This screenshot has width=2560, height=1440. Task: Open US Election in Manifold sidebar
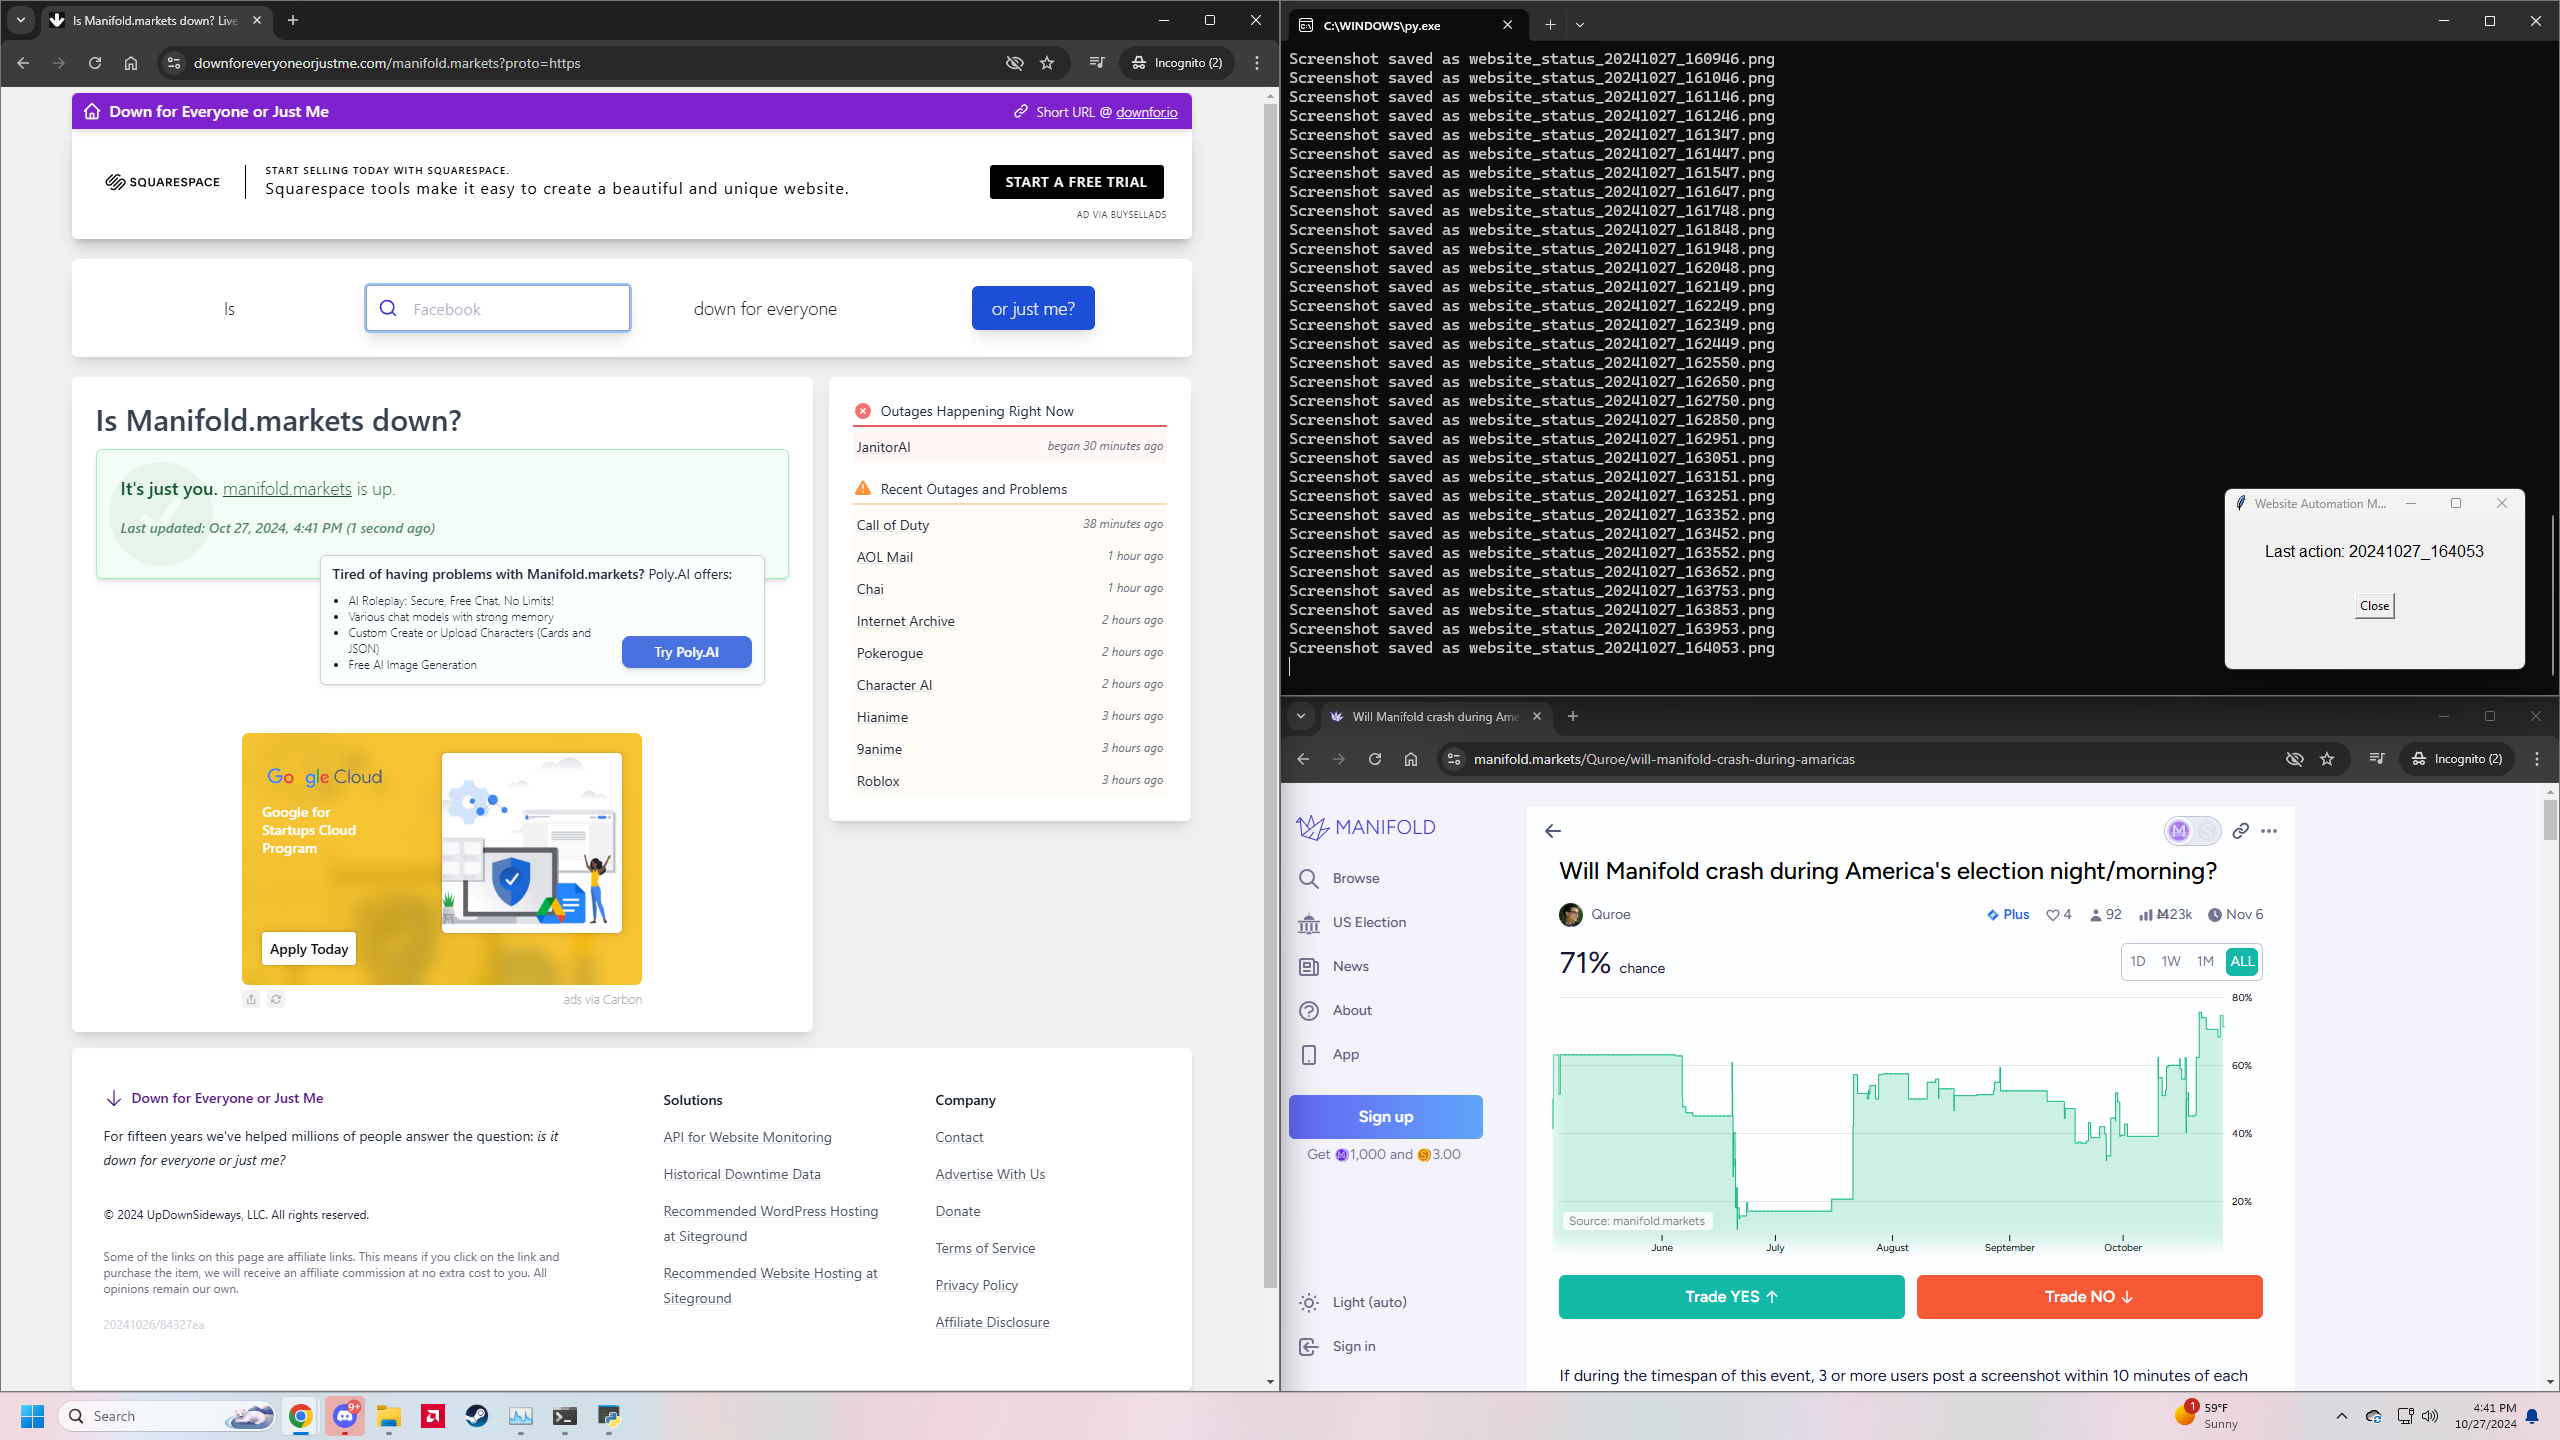point(1353,922)
